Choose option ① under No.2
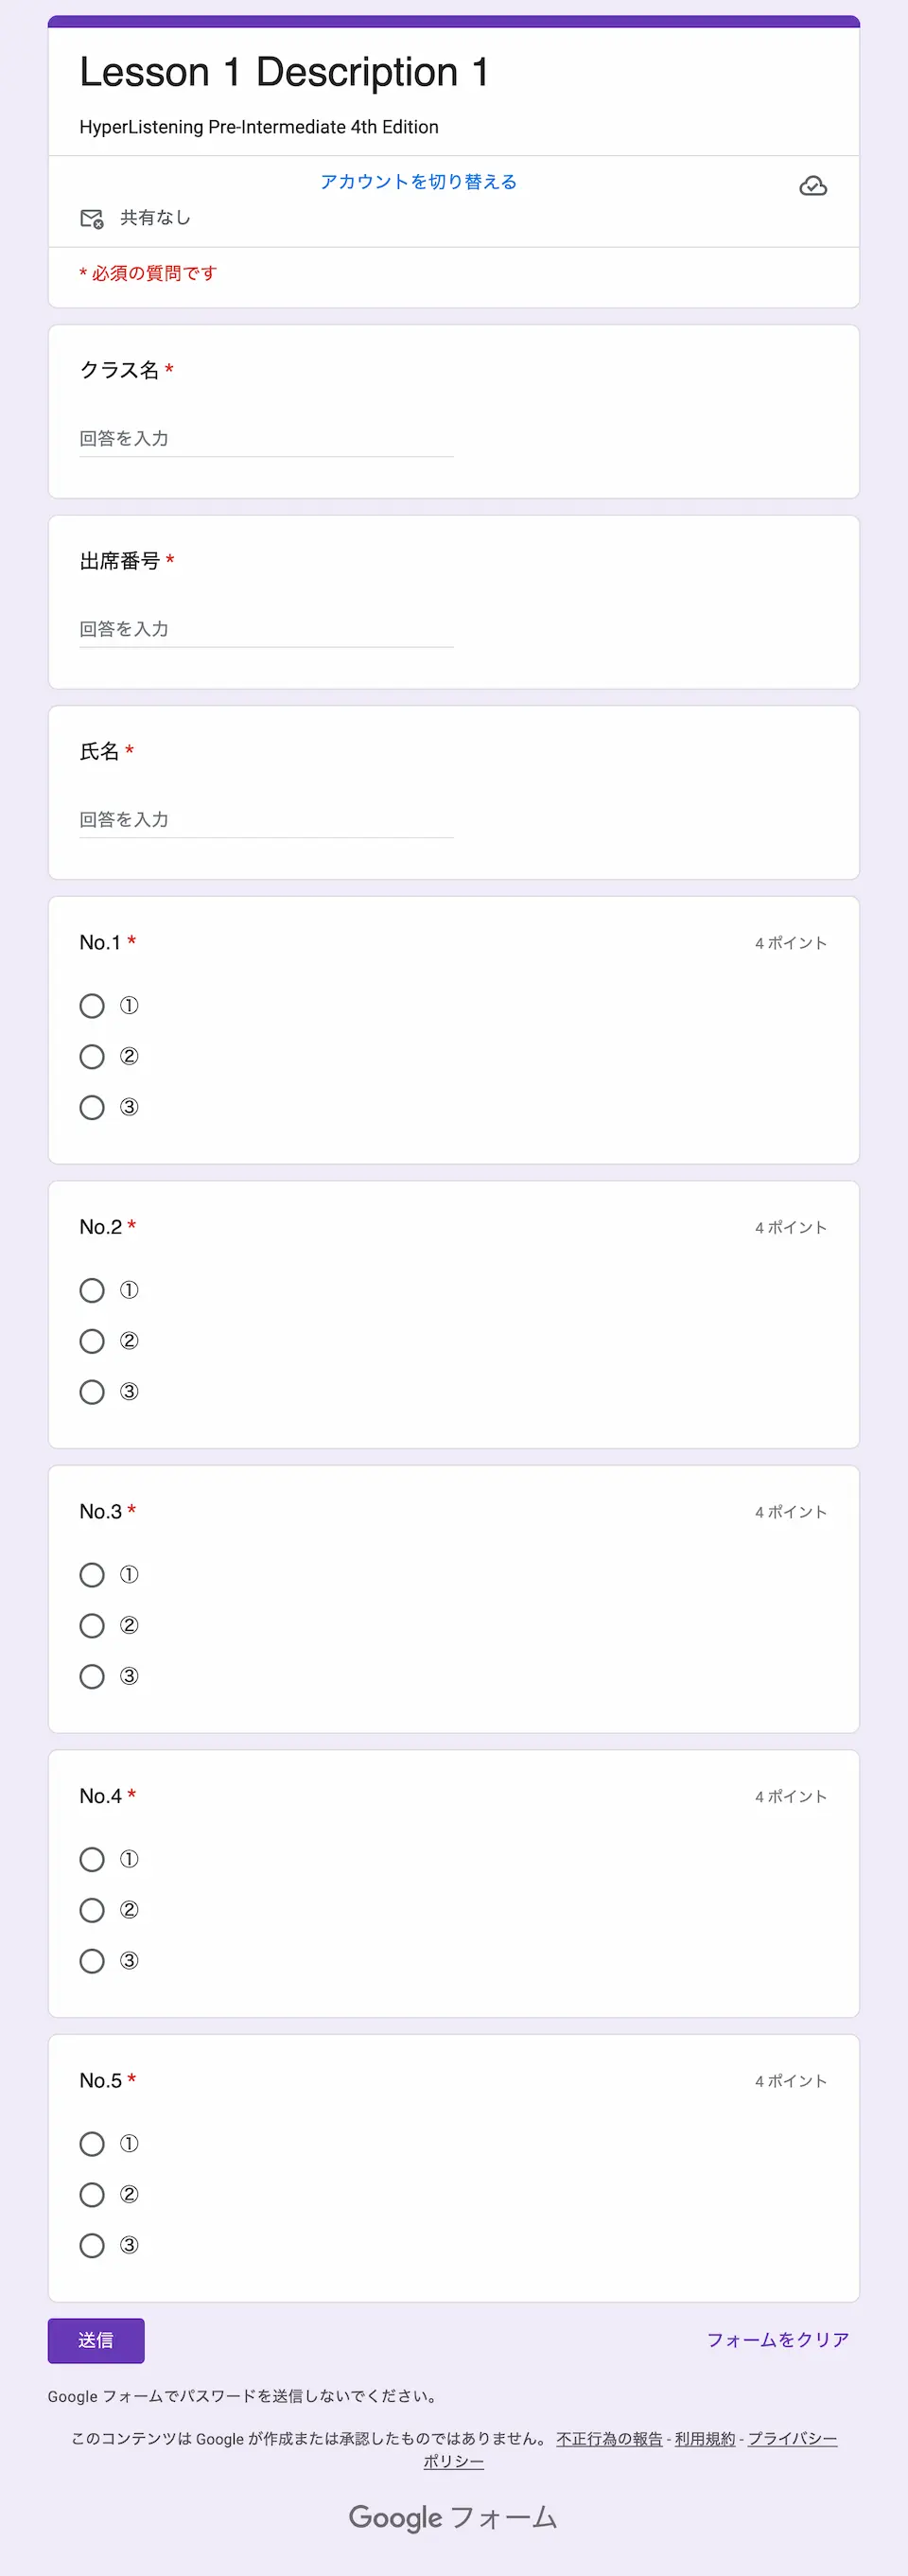Screen dimensions: 908x2576 click(92, 1290)
